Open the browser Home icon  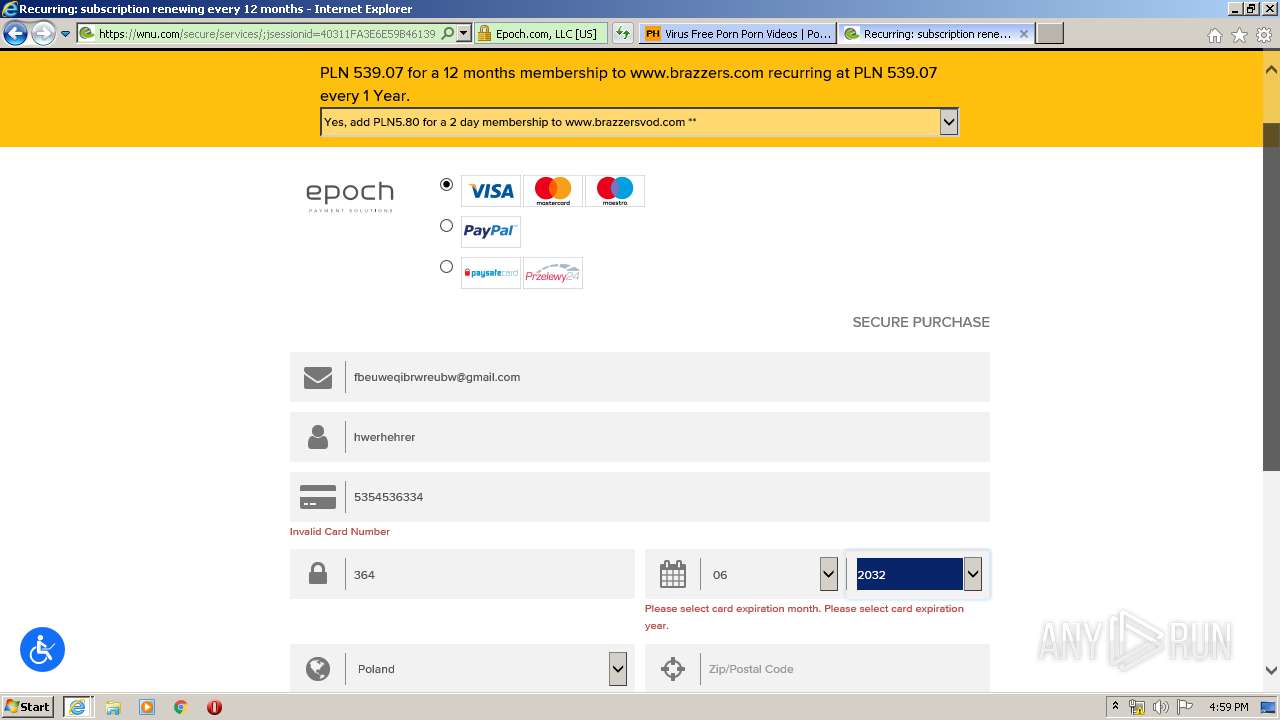(x=1215, y=35)
